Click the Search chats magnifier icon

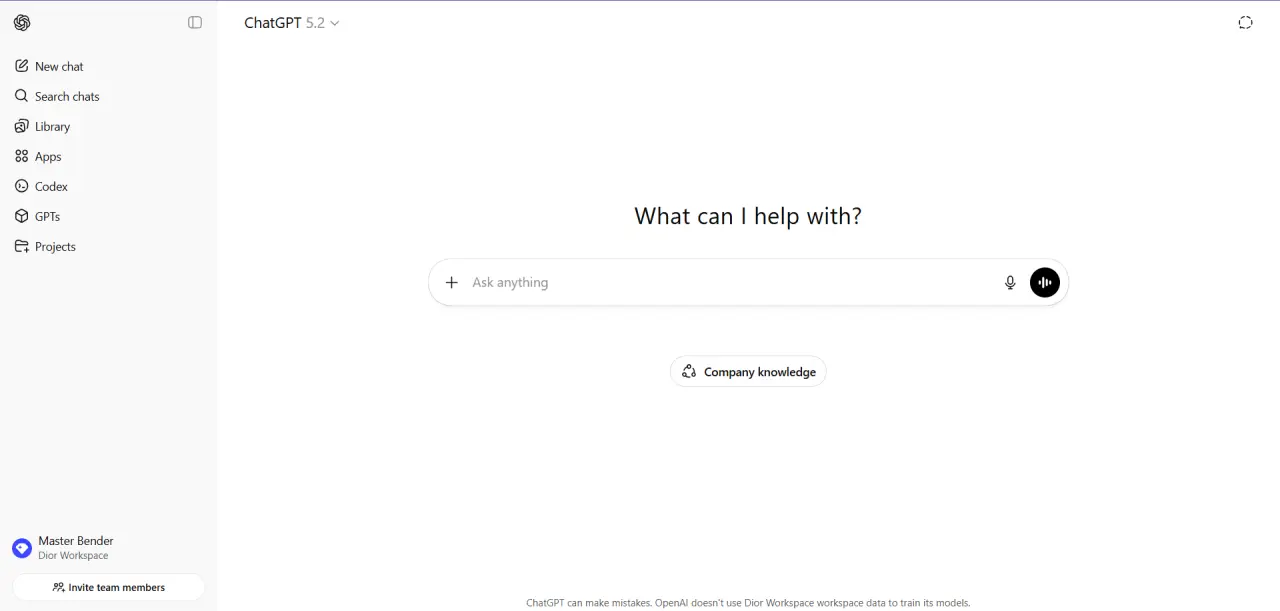click(x=22, y=96)
